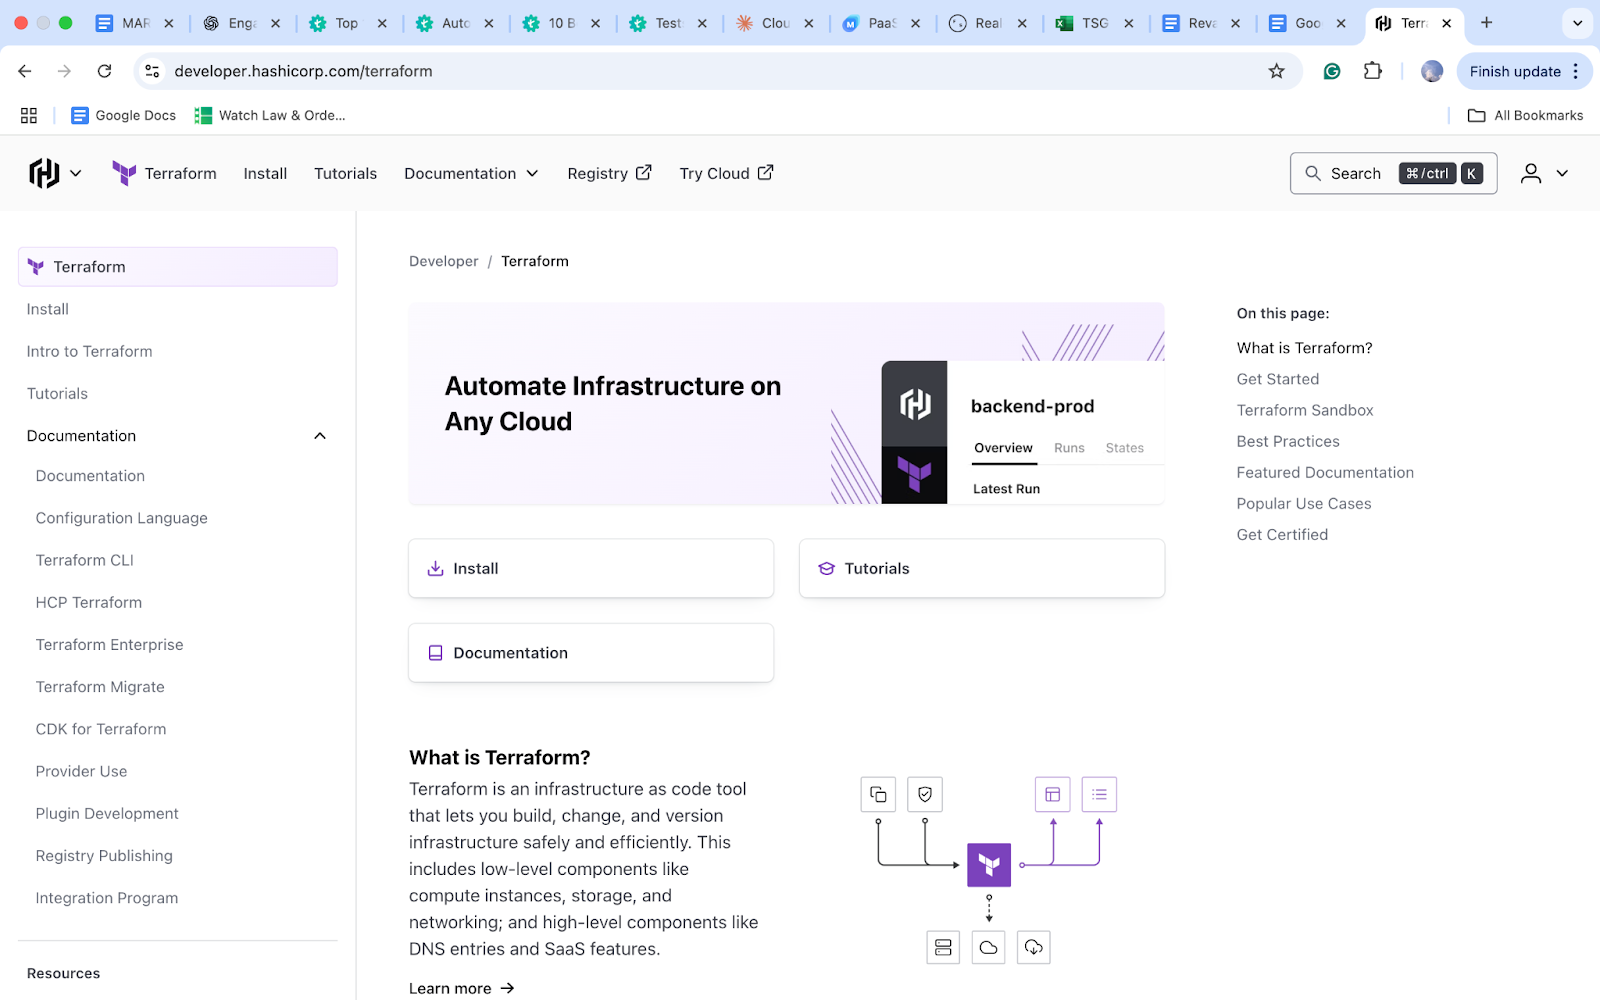
Task: Expand the tab search dropdown
Action: click(x=1578, y=22)
